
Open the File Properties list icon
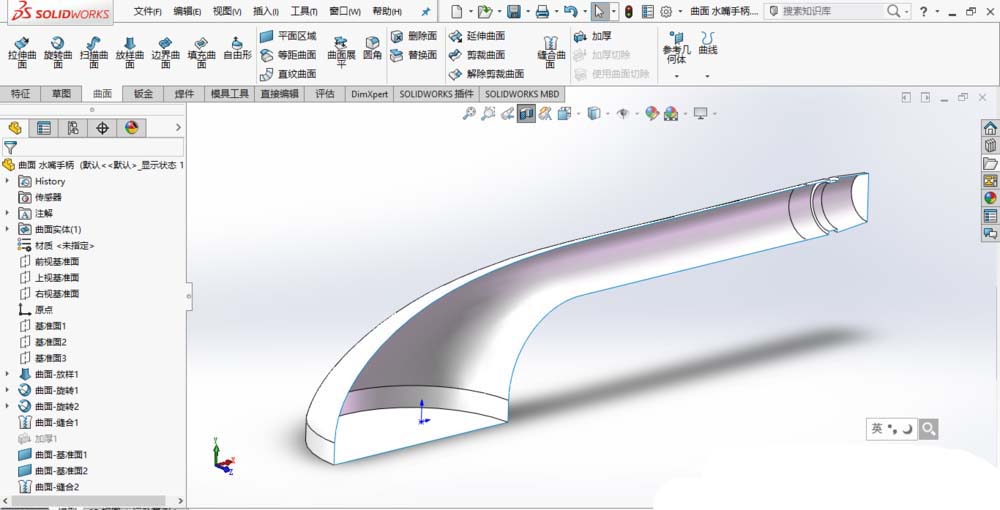(x=647, y=11)
